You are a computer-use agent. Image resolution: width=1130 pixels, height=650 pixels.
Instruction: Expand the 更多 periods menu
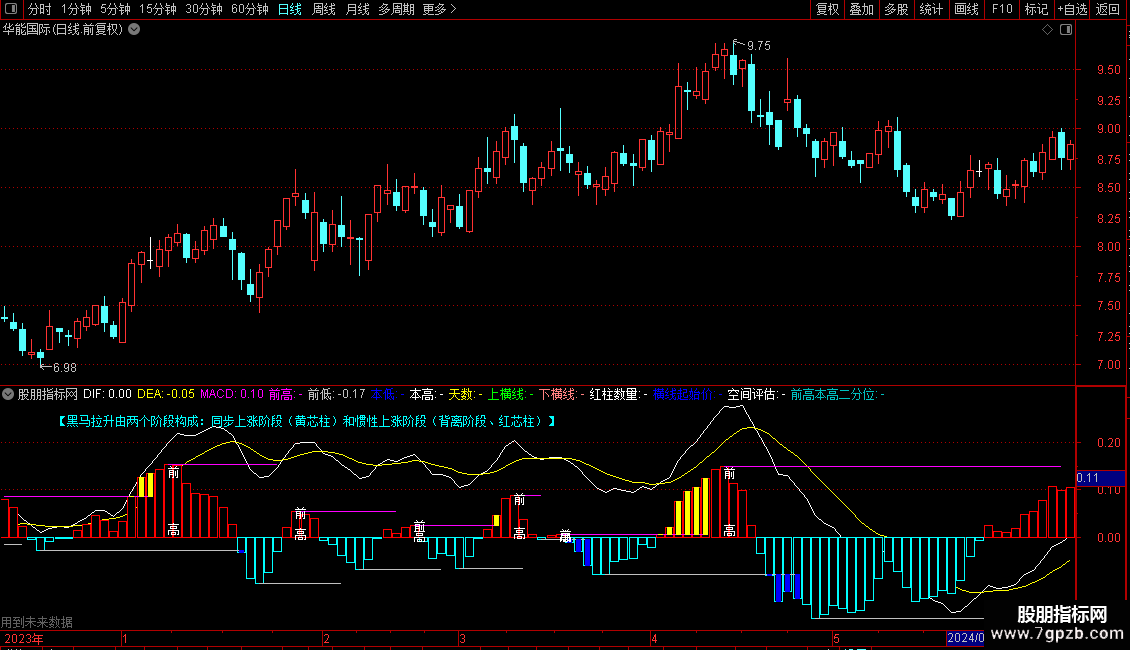click(x=439, y=9)
